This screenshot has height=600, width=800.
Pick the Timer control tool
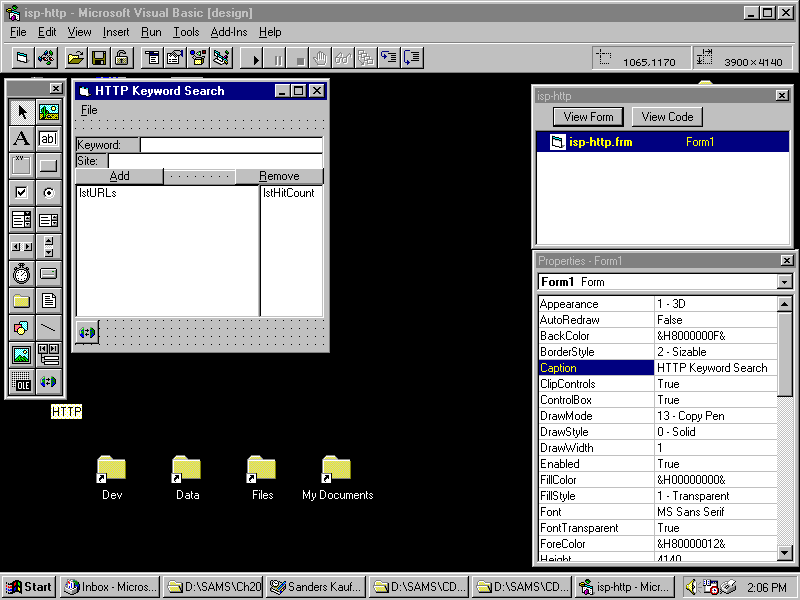21,274
